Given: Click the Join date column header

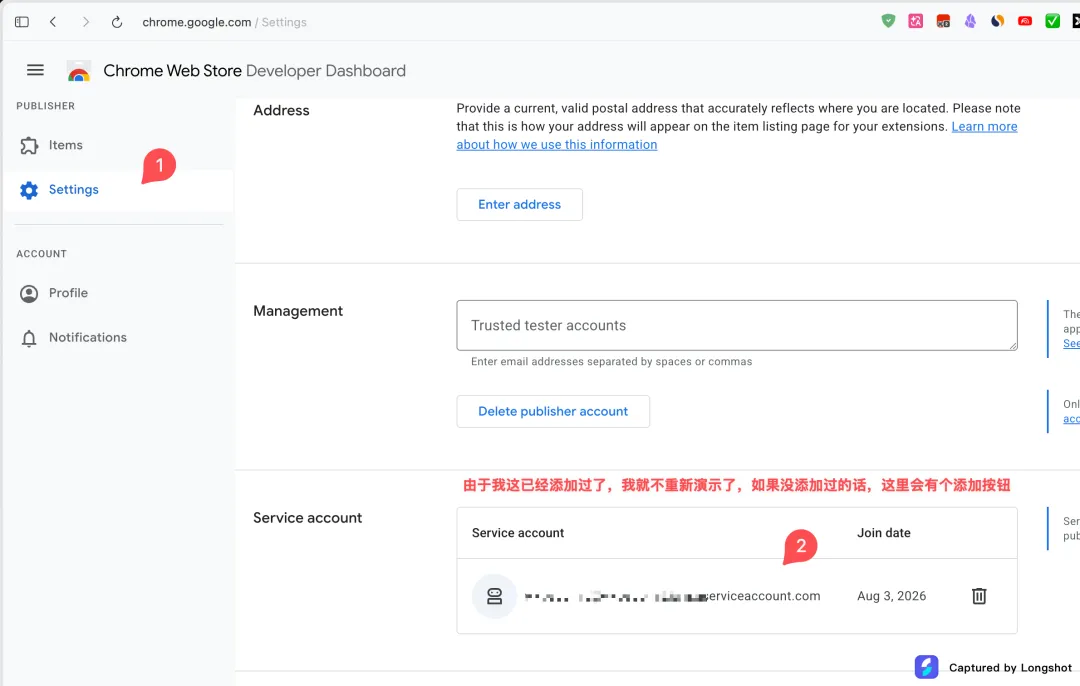Looking at the screenshot, I should pos(884,533).
